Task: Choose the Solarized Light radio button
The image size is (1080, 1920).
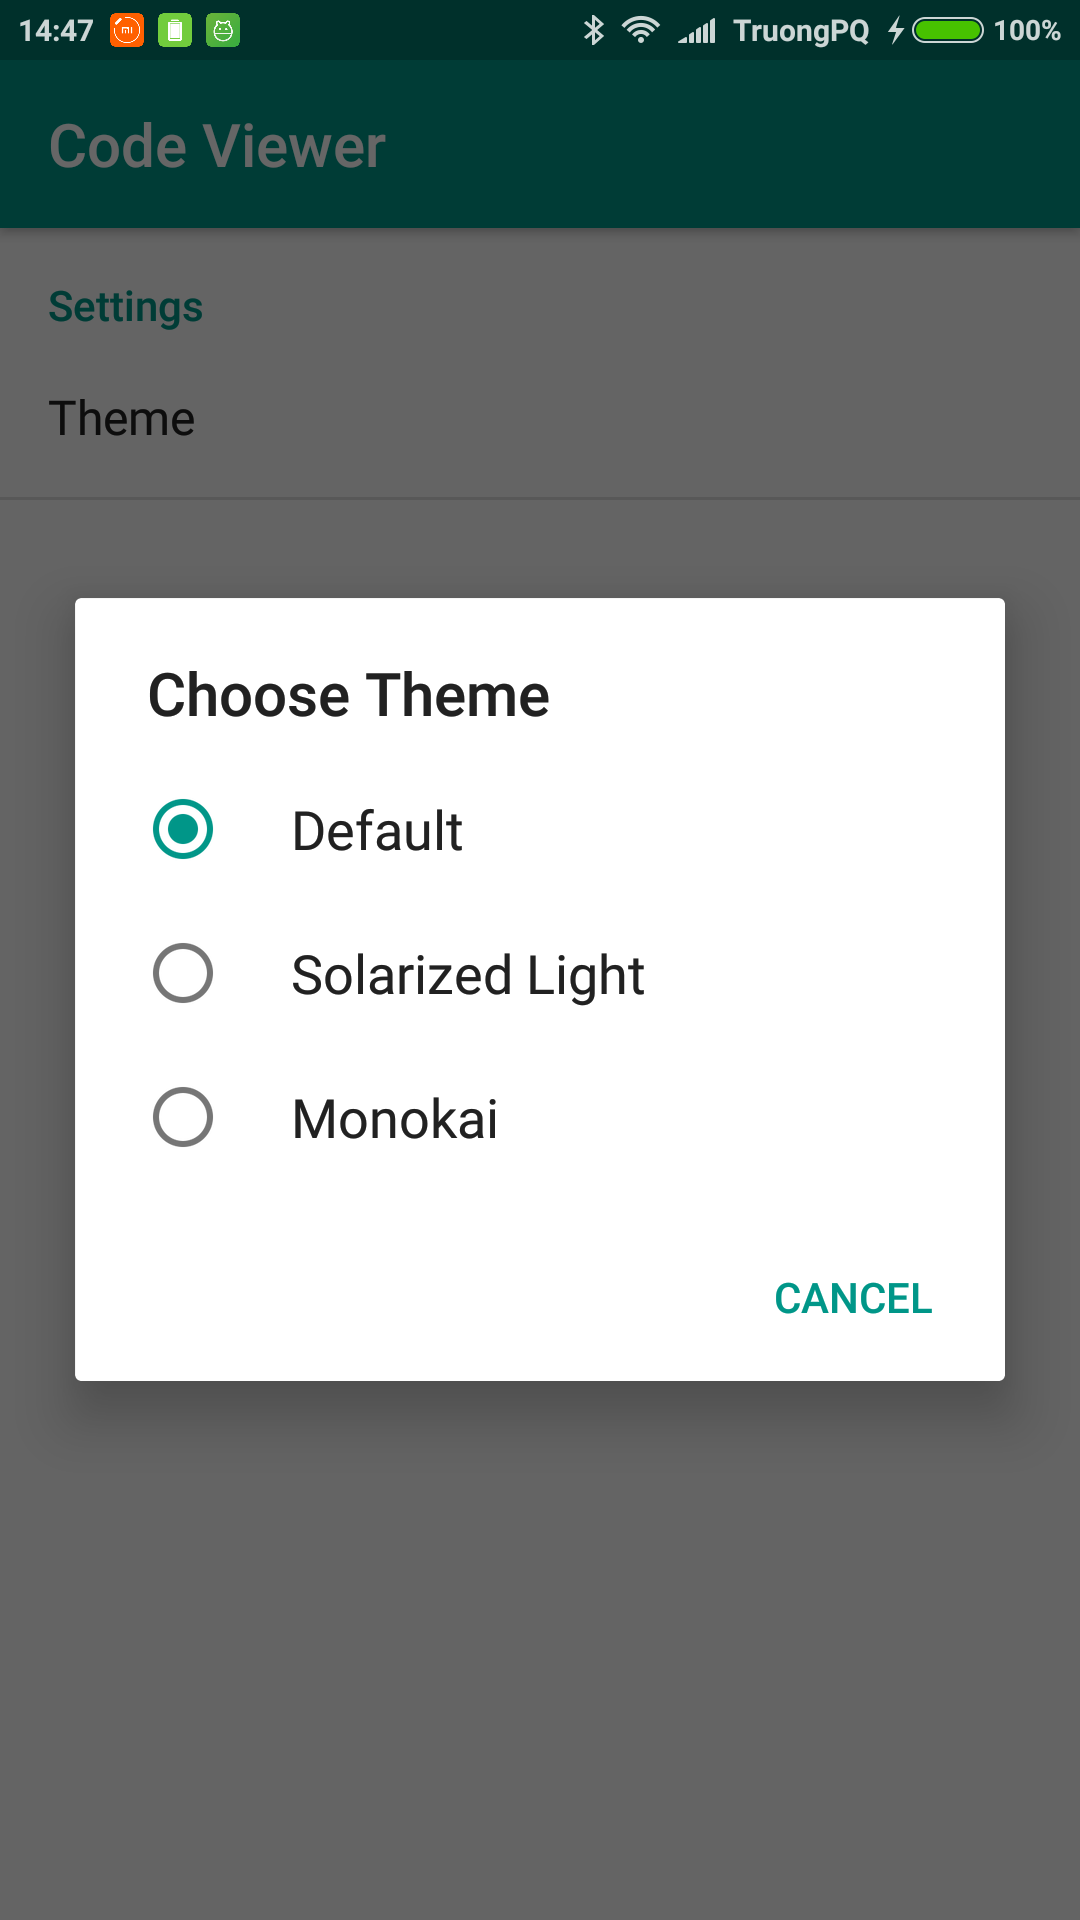Action: (x=183, y=973)
